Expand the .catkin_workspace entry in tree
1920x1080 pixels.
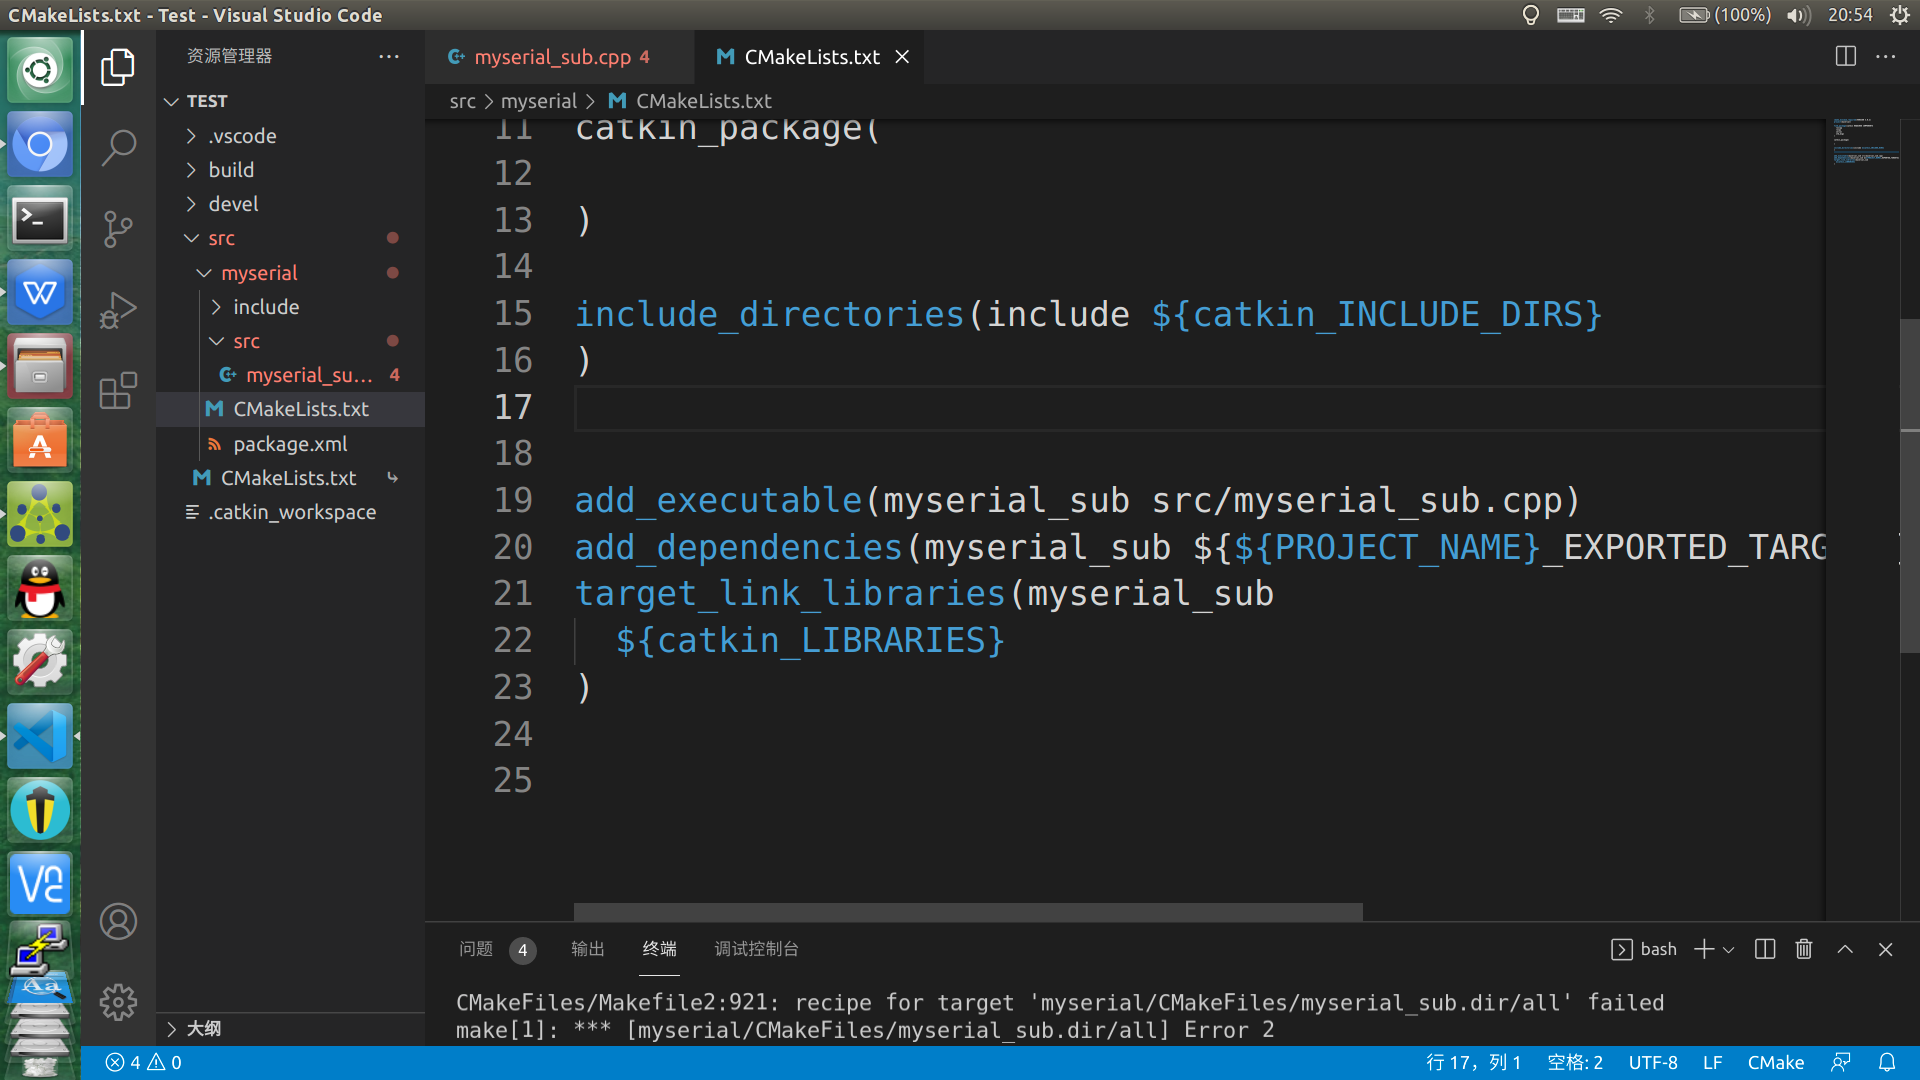pyautogui.click(x=293, y=512)
